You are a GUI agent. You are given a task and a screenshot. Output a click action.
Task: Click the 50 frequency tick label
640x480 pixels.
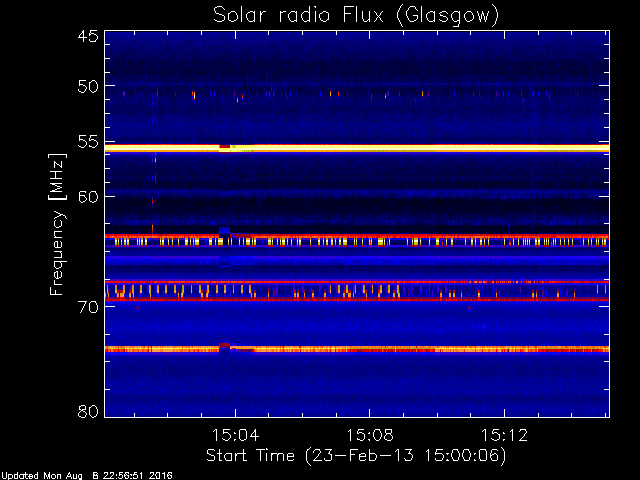88,86
